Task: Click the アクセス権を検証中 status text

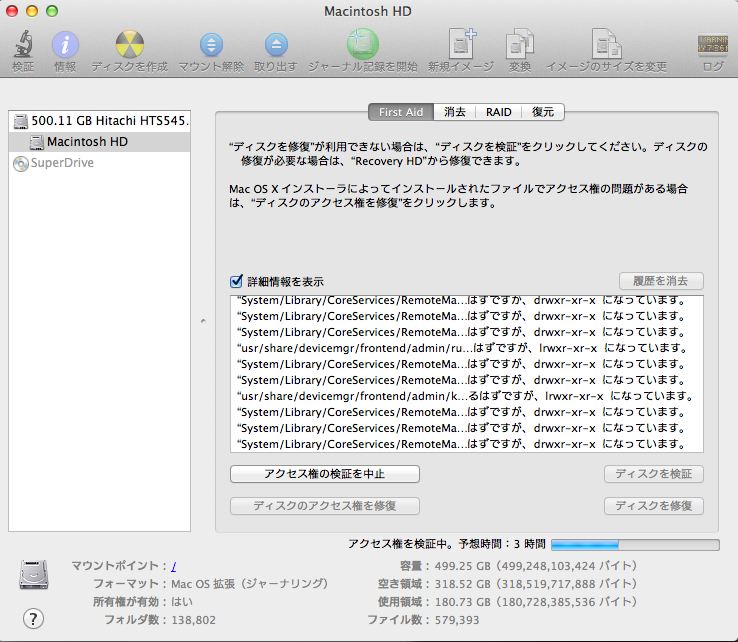Action: pos(447,544)
